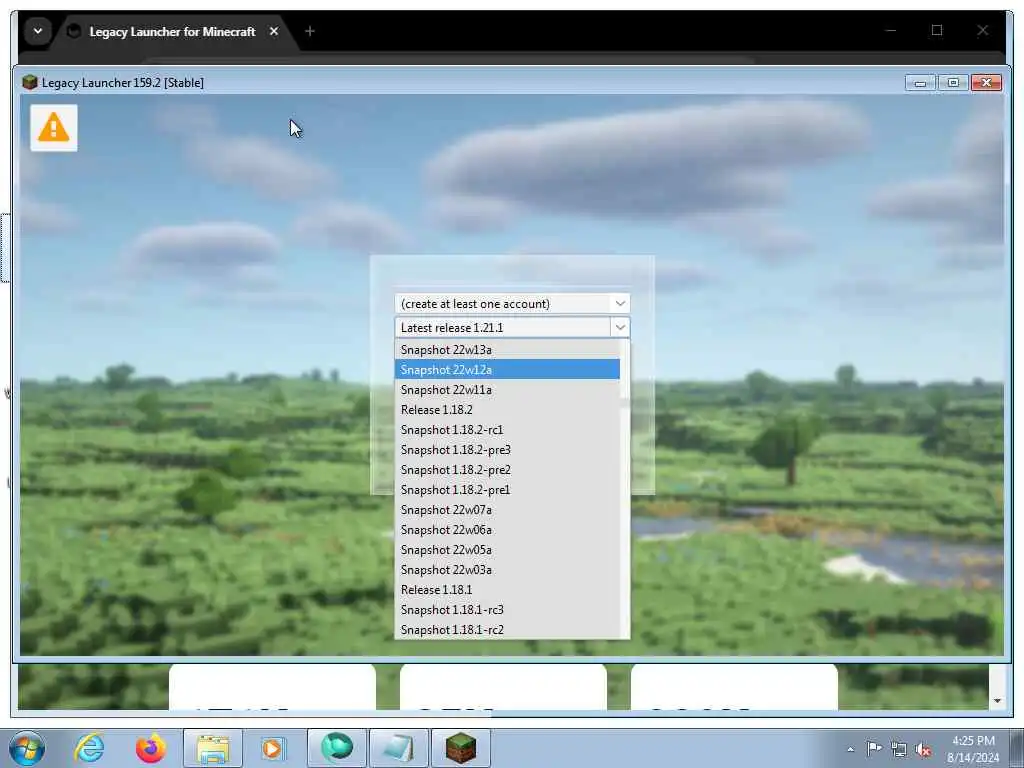The width and height of the screenshot is (1024, 768).
Task: Open the Action Center flag icon
Action: coord(874,748)
